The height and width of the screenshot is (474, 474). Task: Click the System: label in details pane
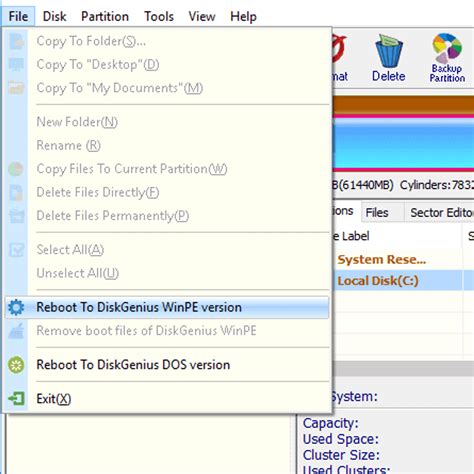click(355, 397)
